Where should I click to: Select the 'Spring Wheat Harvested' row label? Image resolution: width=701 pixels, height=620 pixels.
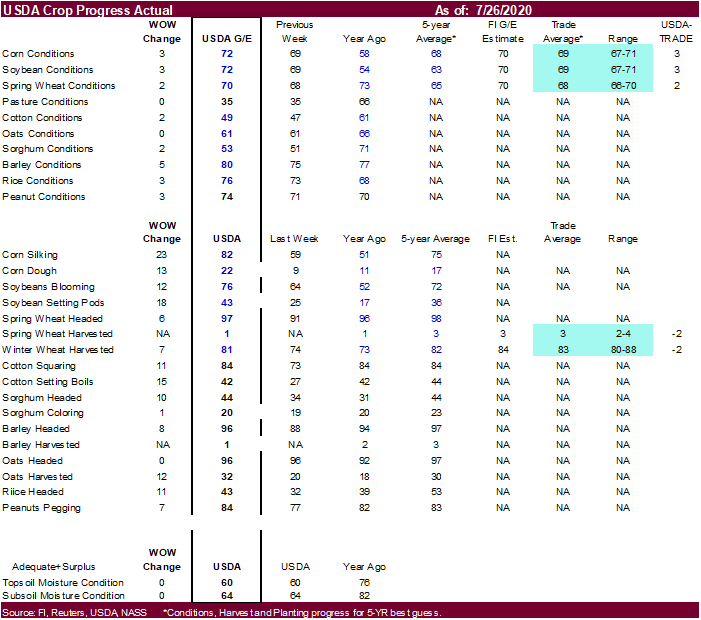(57, 334)
